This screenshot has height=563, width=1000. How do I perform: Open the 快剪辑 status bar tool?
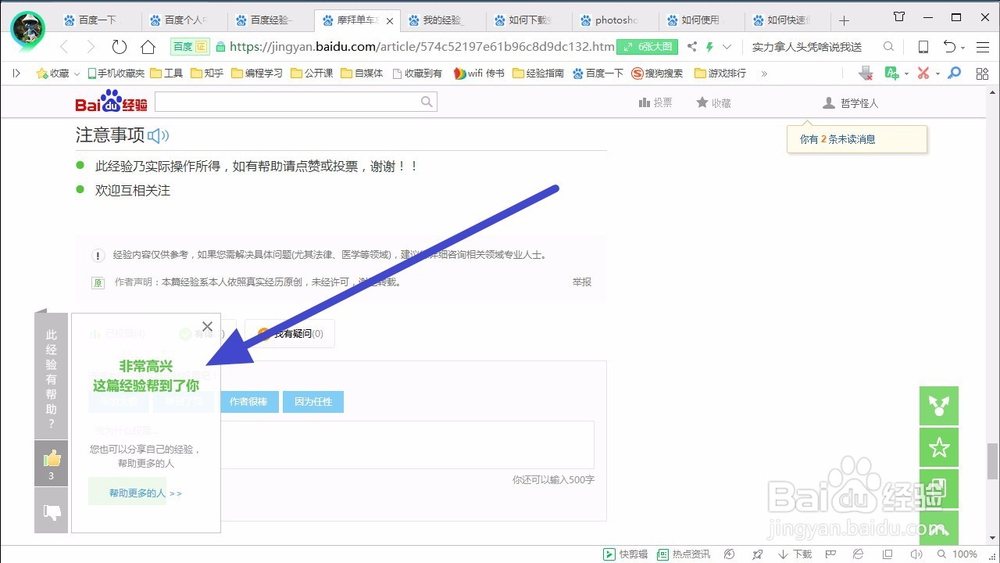[x=626, y=554]
